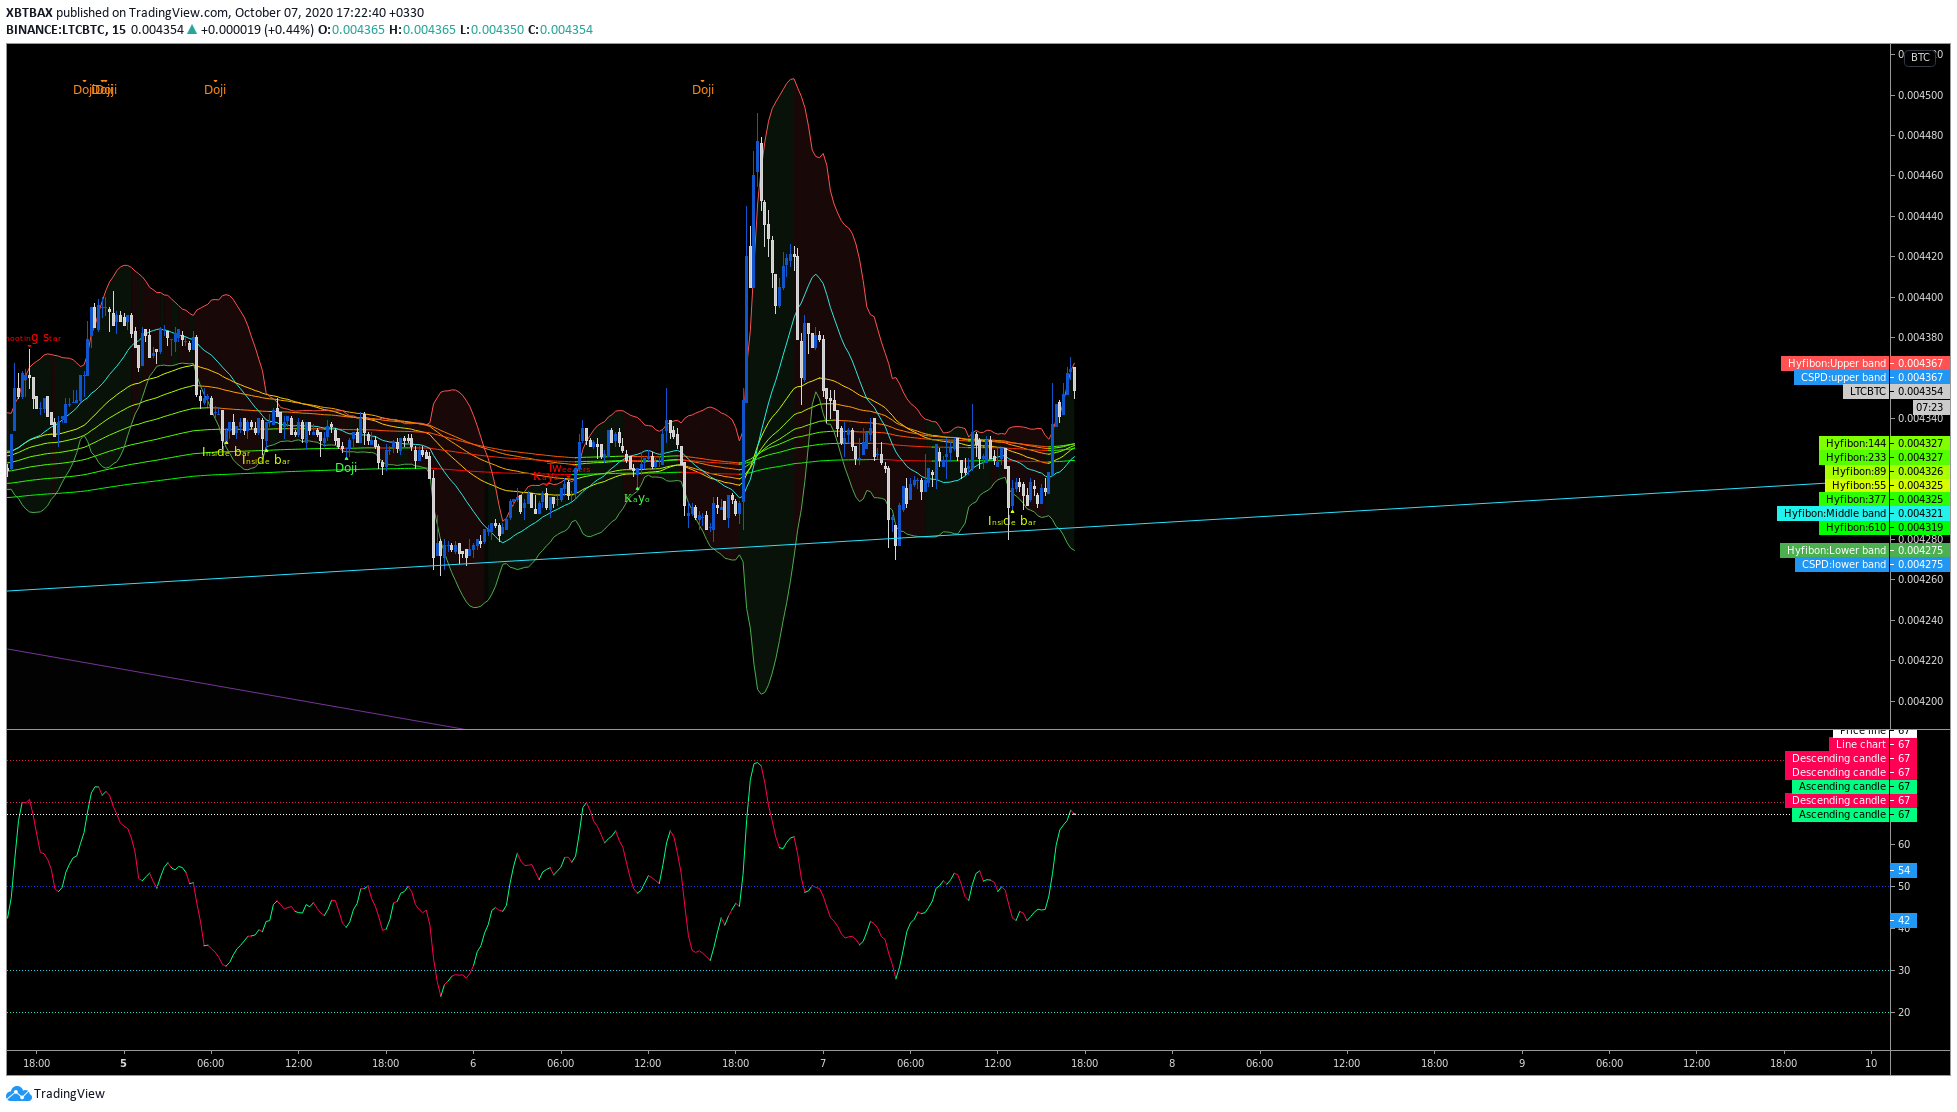Click the BTC currency label on the price axis
Image resolution: width=1957 pixels, height=1112 pixels.
click(x=1920, y=57)
